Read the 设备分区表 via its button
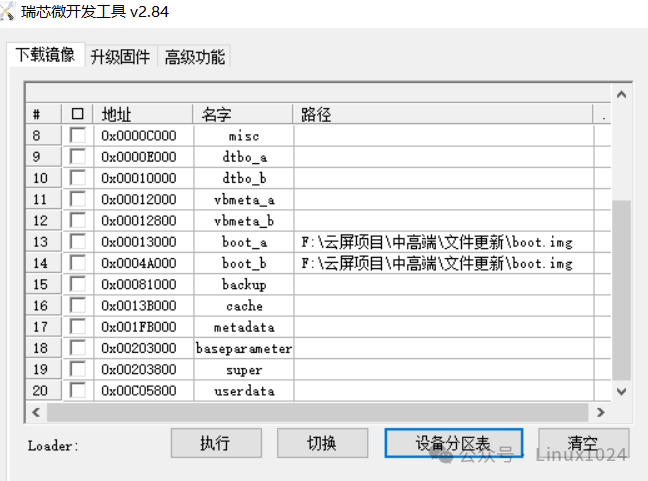Image resolution: width=648 pixels, height=481 pixels. pyautogui.click(x=454, y=443)
